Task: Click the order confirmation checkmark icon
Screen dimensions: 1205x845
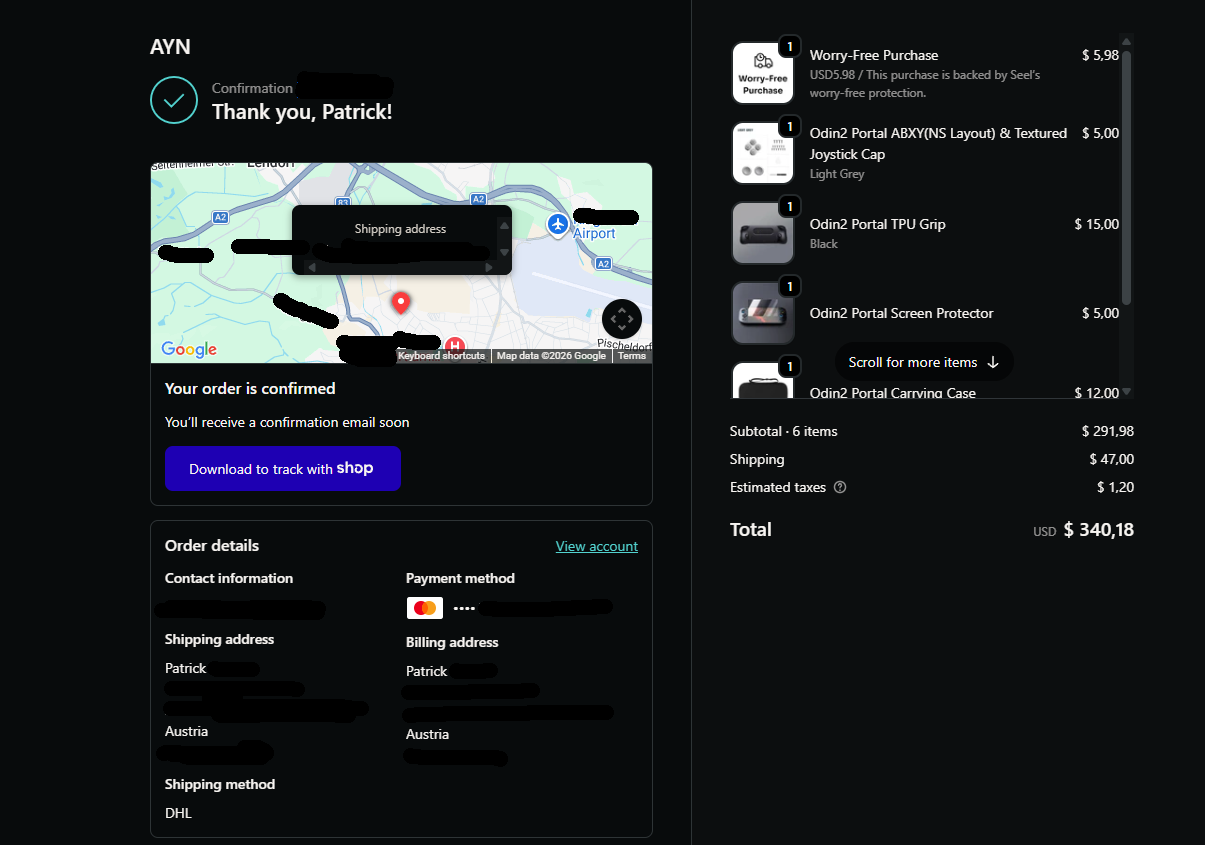Action: click(x=174, y=99)
